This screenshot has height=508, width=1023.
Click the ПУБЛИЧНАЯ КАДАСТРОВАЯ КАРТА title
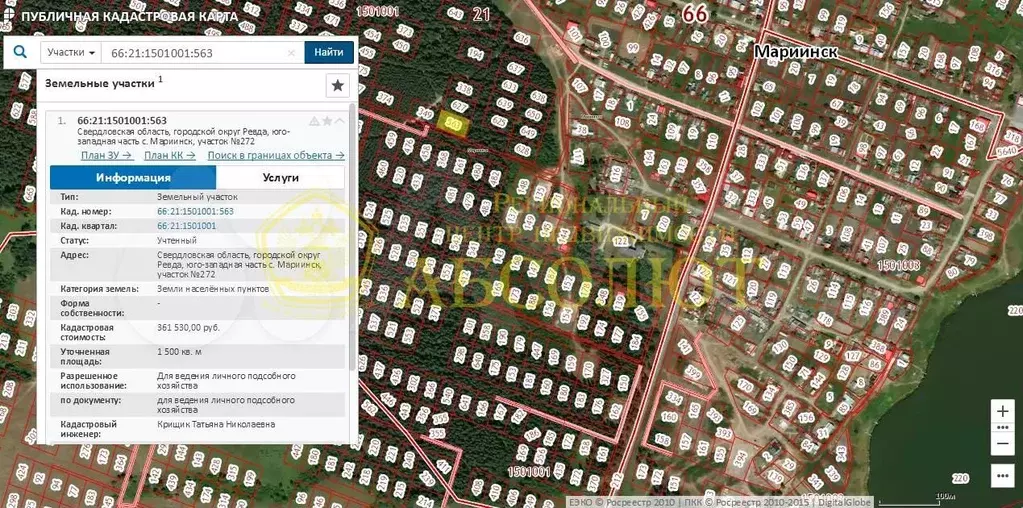(x=129, y=16)
